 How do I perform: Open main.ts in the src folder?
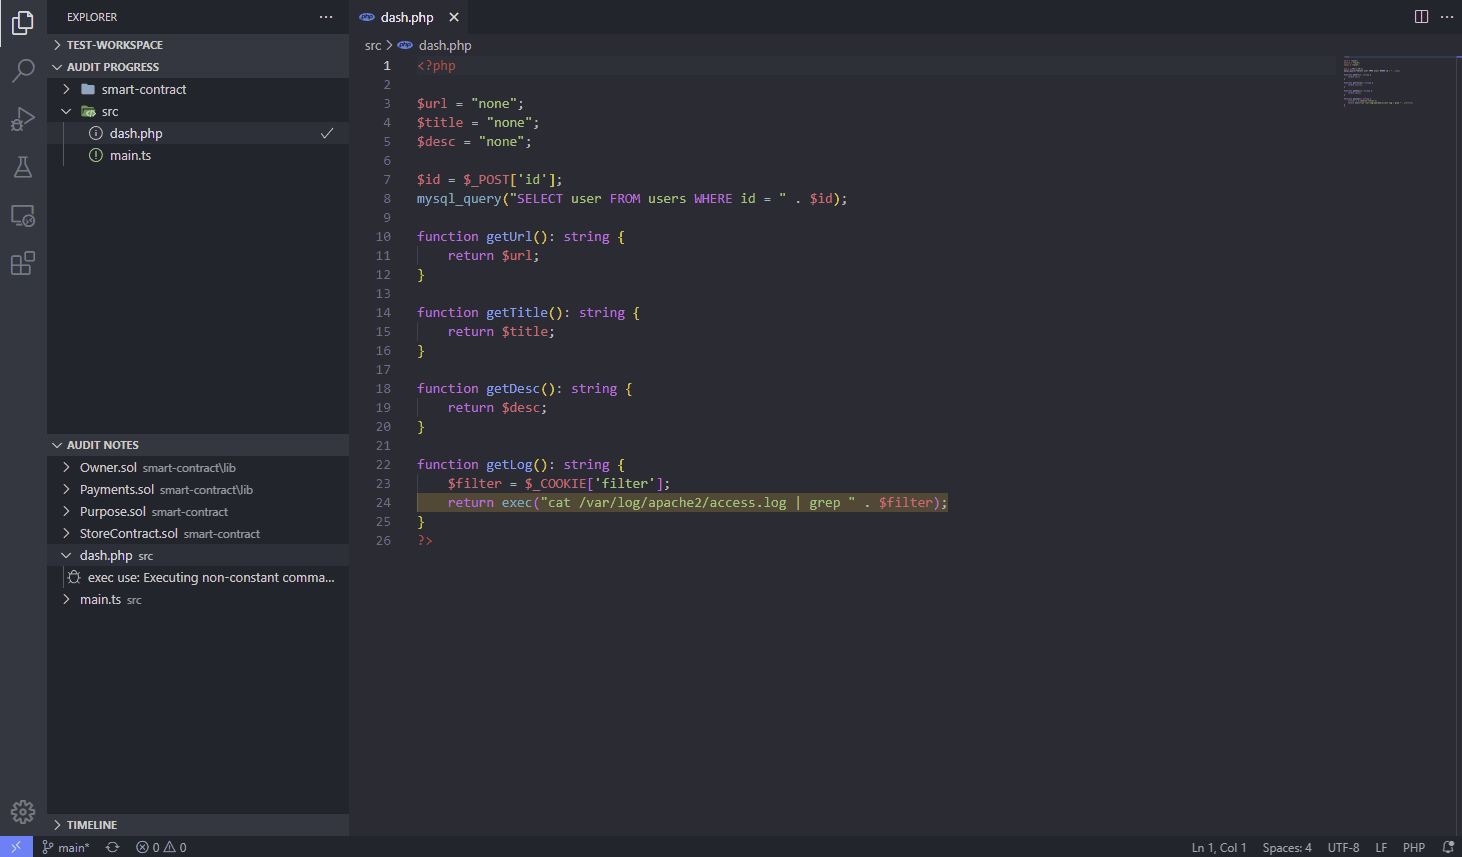[x=130, y=155]
